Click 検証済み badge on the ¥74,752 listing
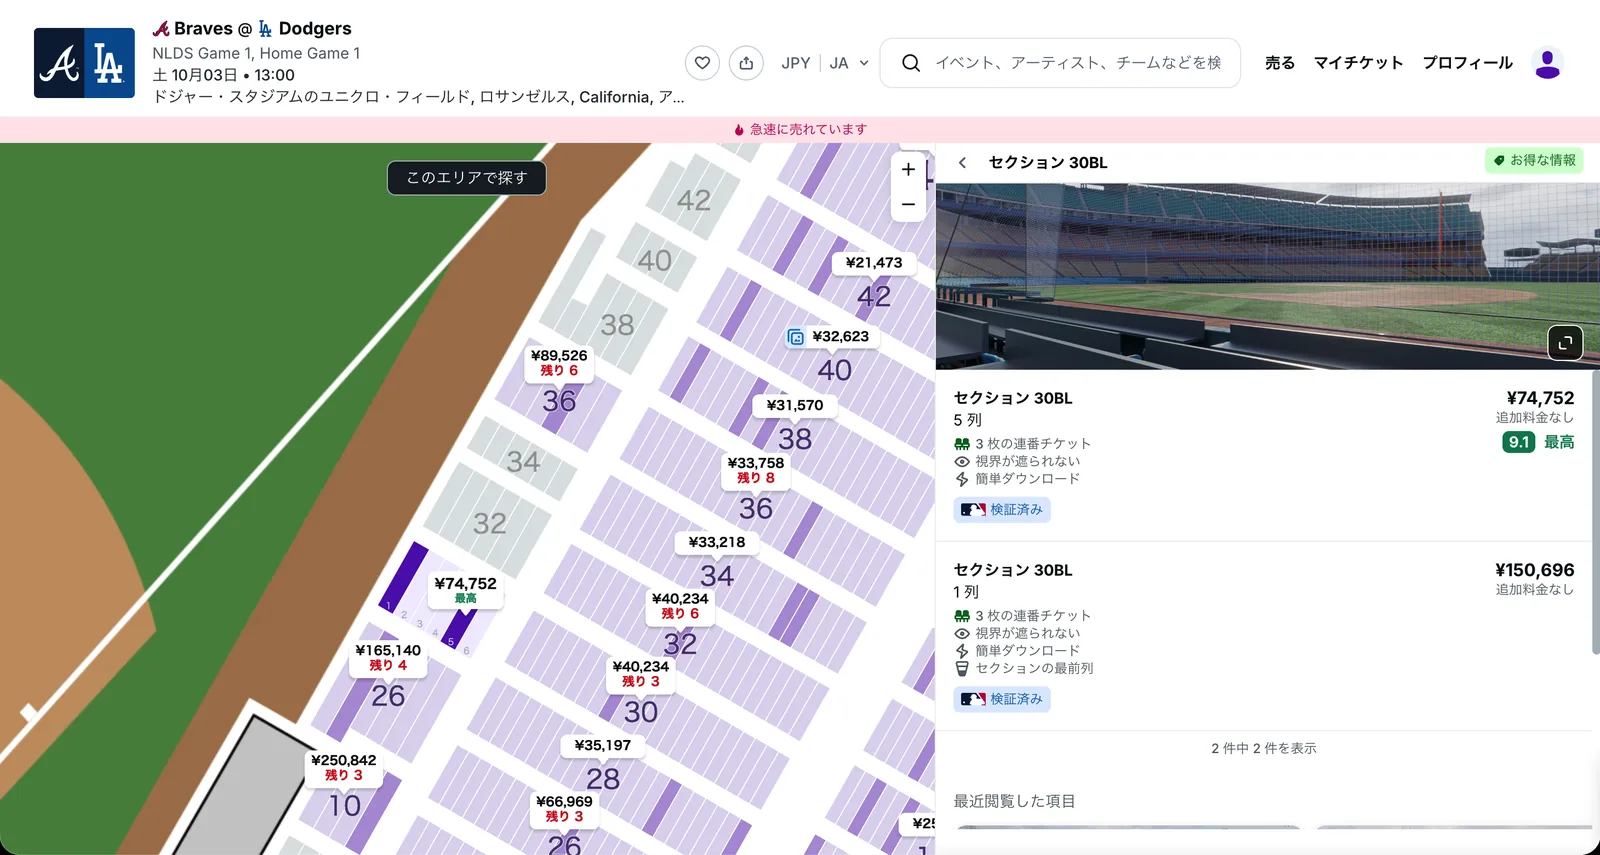 (x=1002, y=510)
